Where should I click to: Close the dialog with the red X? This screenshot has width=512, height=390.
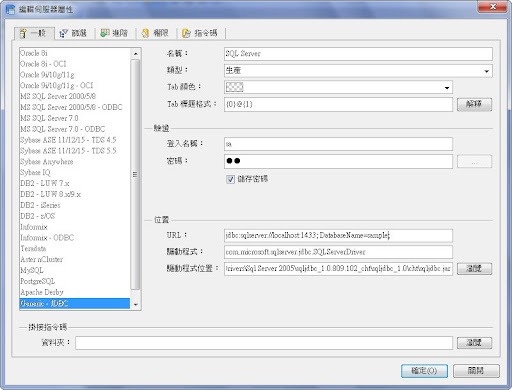coord(493,7)
